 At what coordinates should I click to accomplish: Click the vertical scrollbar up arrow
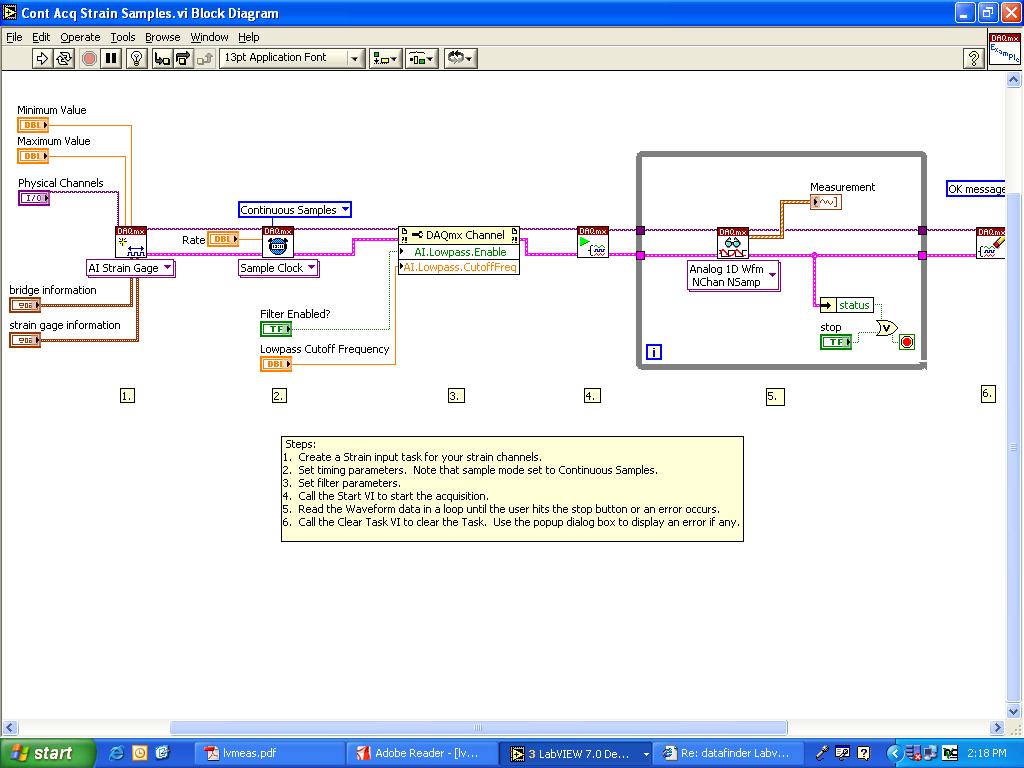pyautogui.click(x=1014, y=80)
